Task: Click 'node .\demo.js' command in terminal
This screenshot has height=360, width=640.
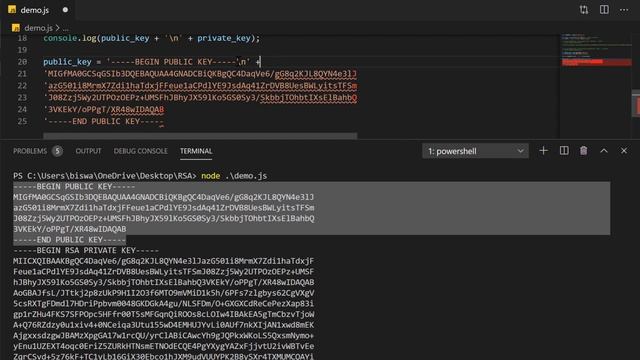Action: 234,176
